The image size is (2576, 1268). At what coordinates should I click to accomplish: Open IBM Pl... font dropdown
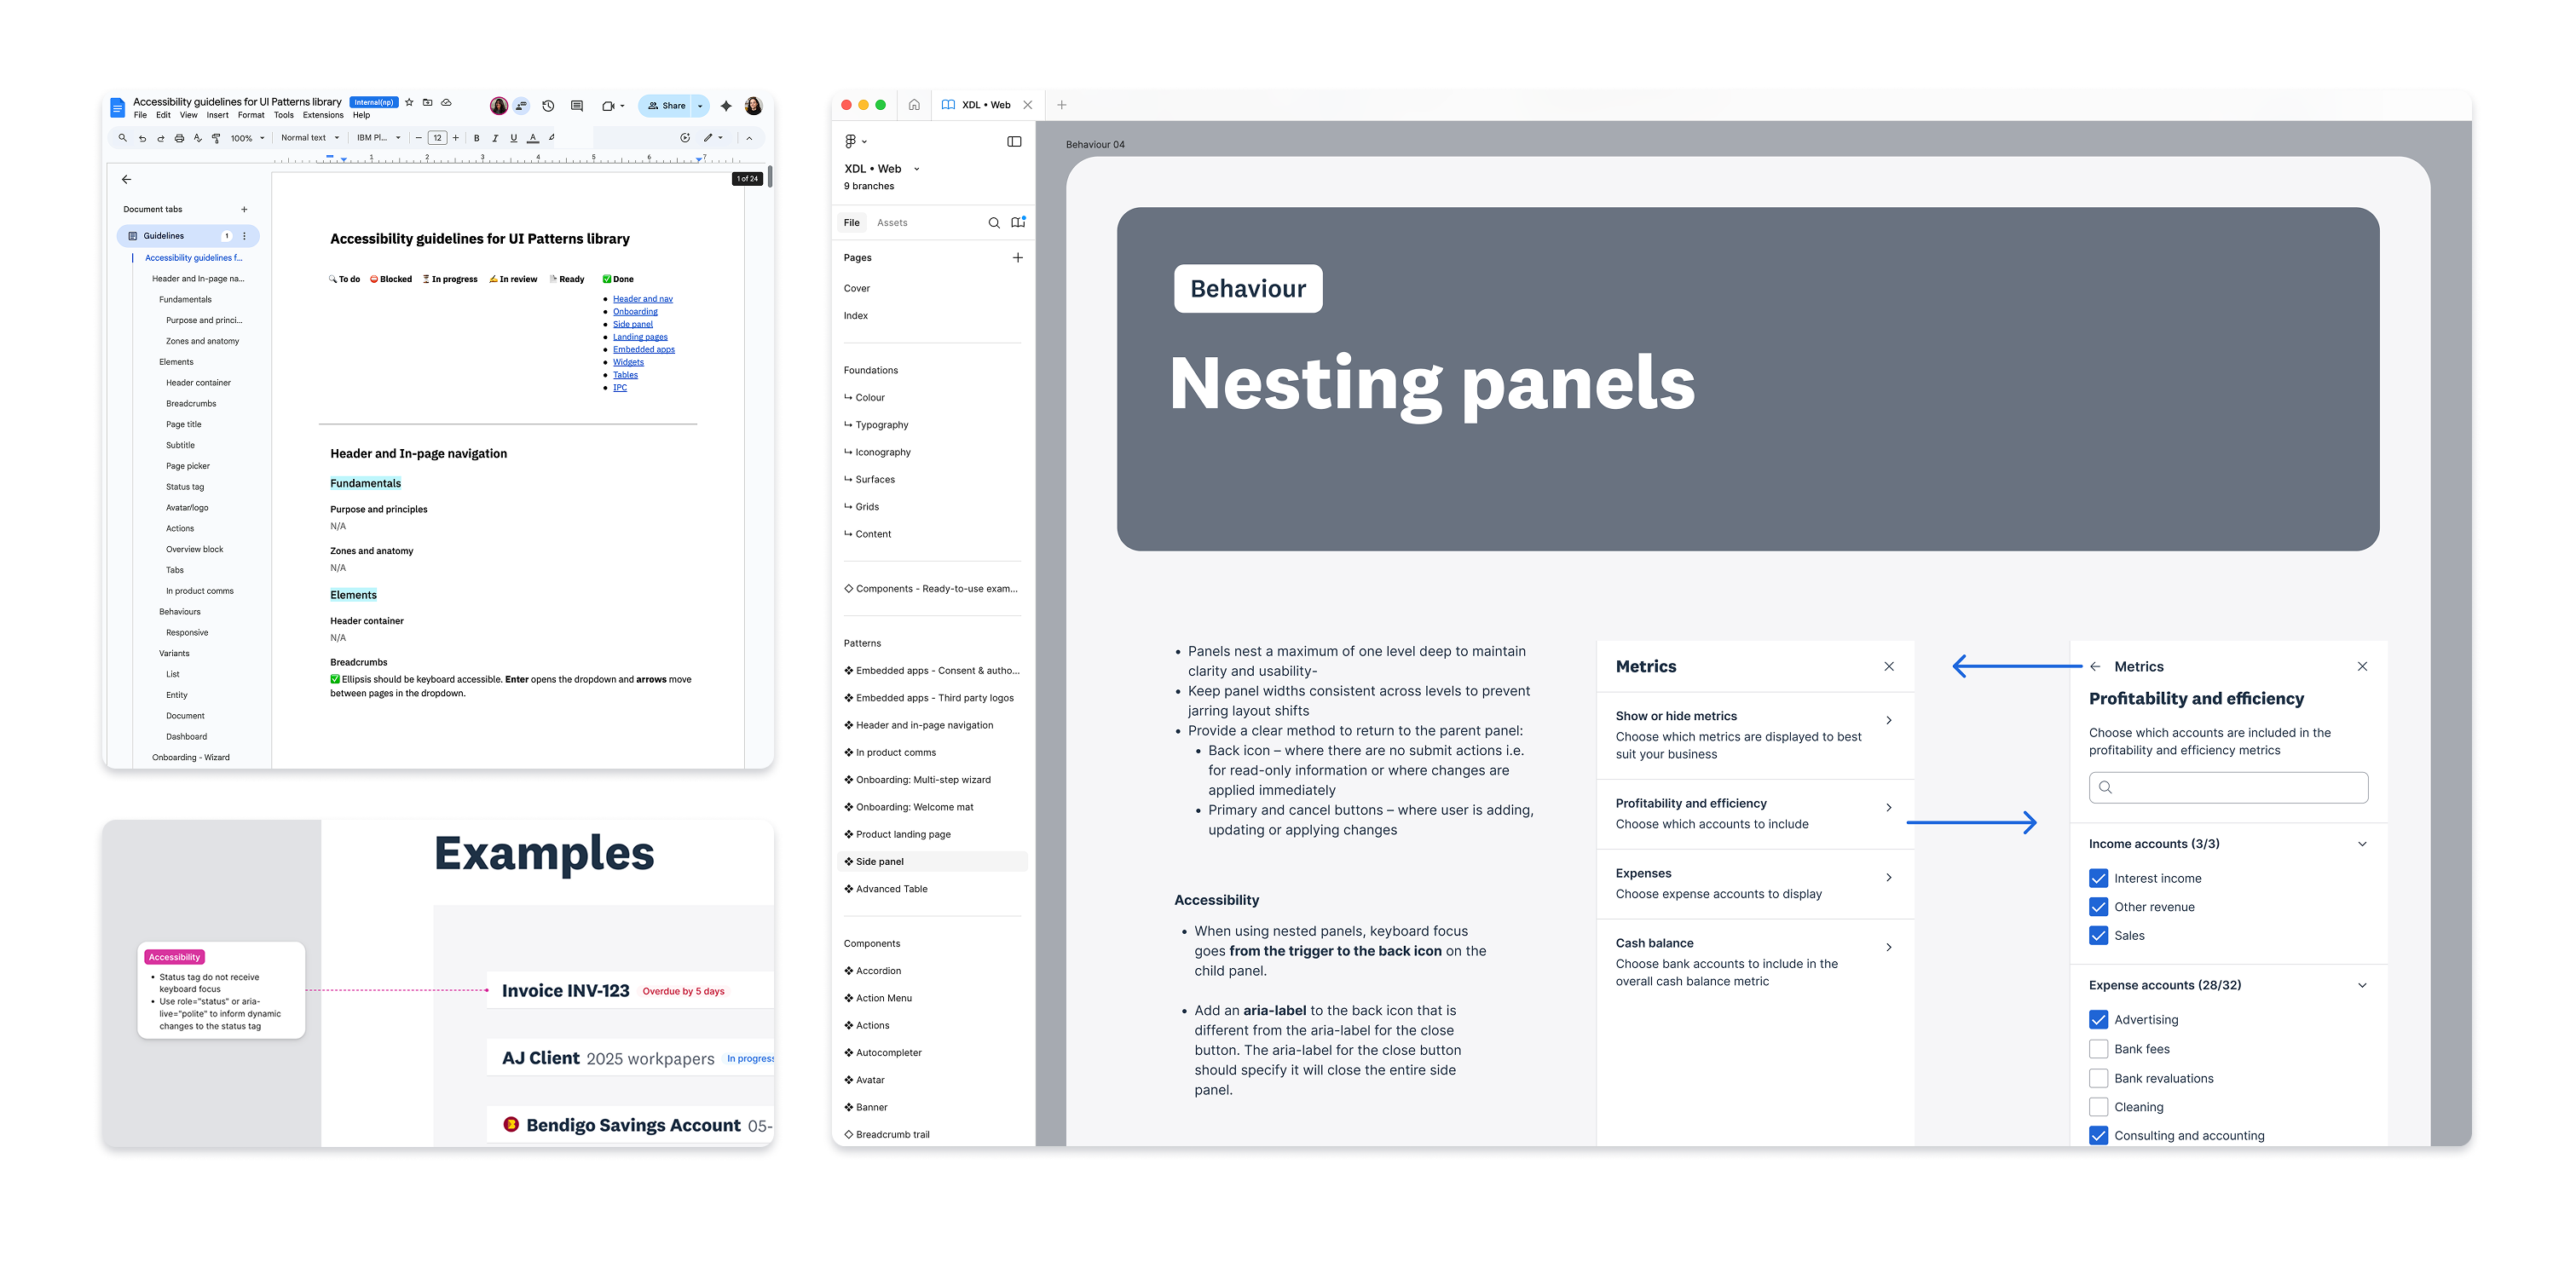tap(379, 138)
